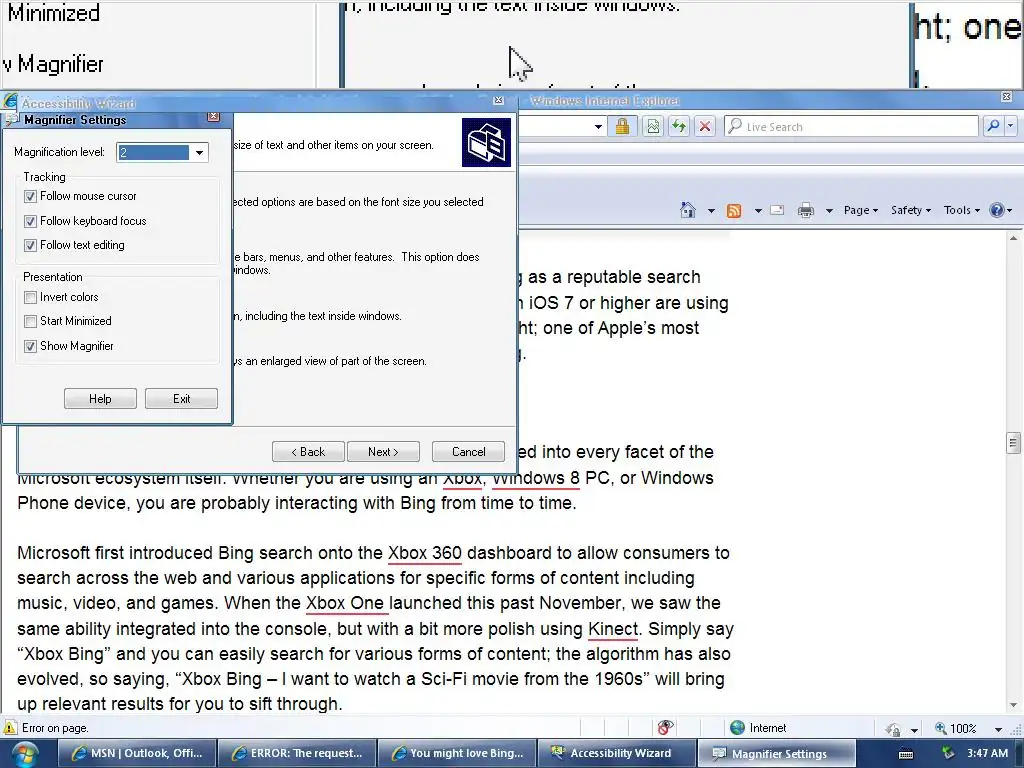This screenshot has width=1024, height=768.
Task: Open the zoom level dropdown arrow
Action: [998, 729]
